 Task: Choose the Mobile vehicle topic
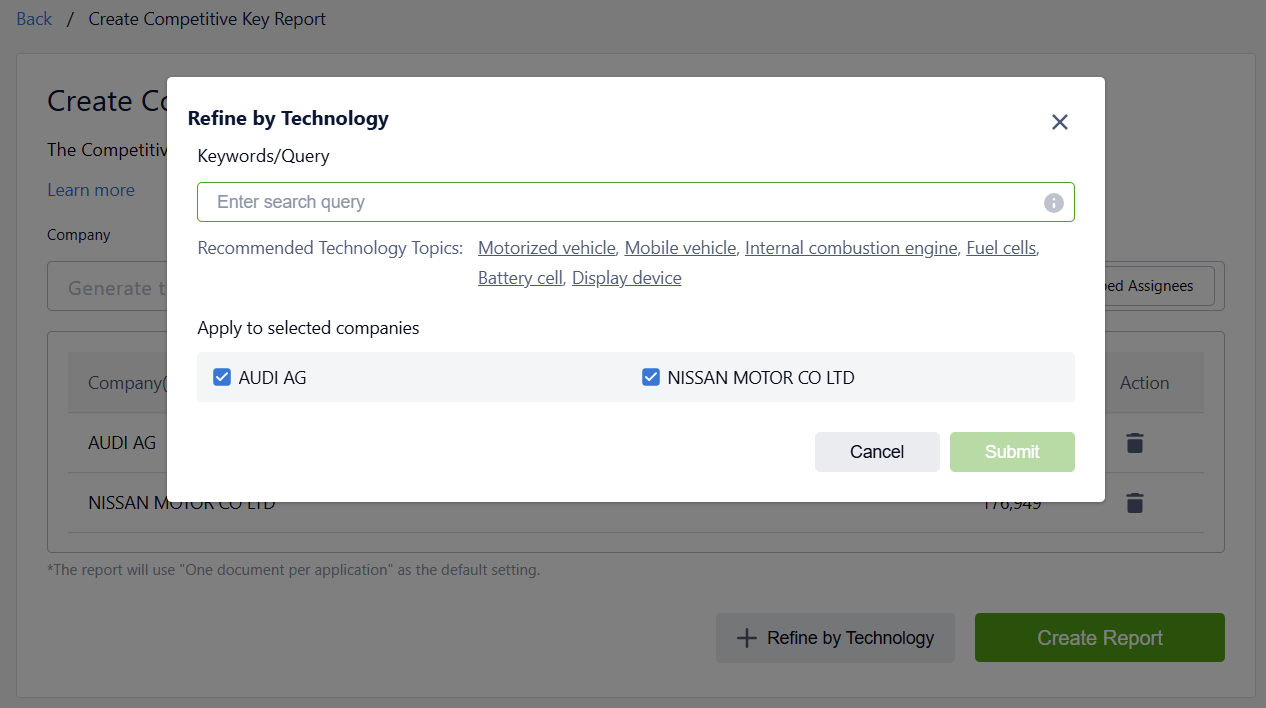click(680, 248)
